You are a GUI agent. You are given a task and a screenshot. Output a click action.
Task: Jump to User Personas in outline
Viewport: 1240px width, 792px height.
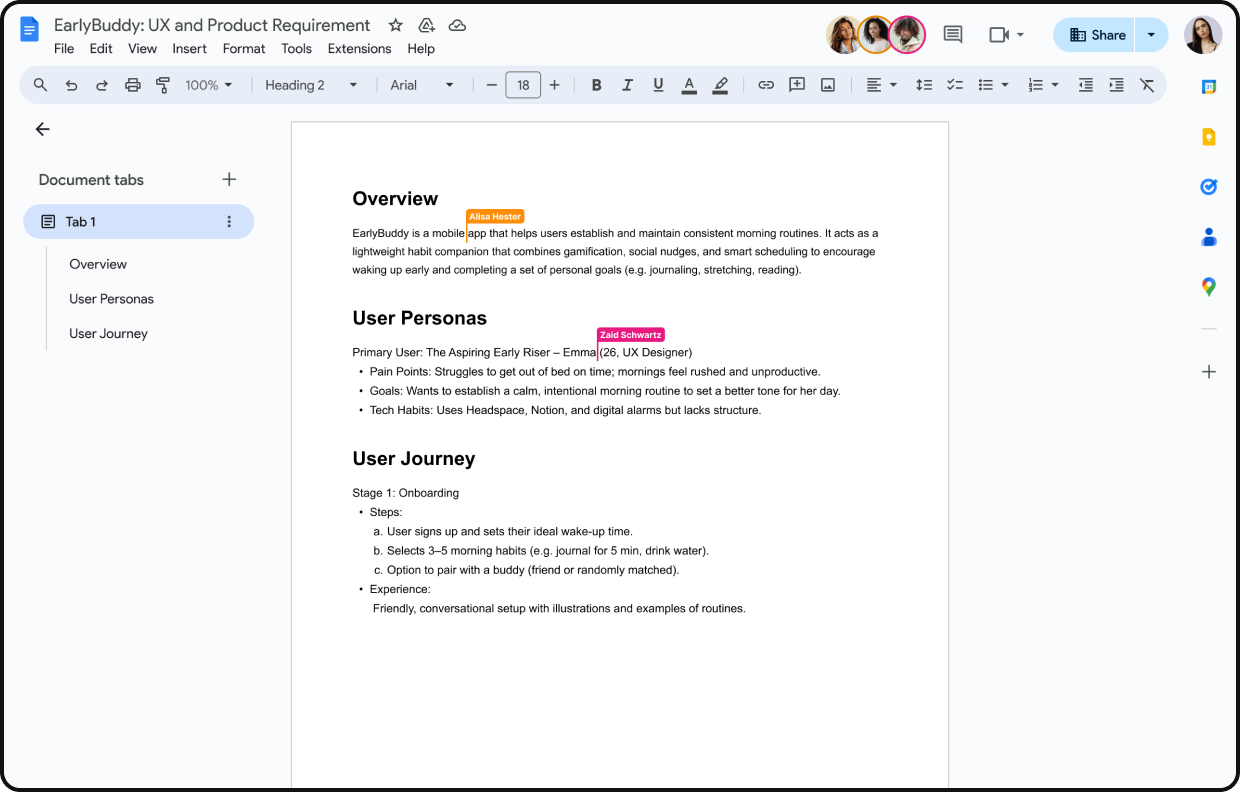pos(111,299)
